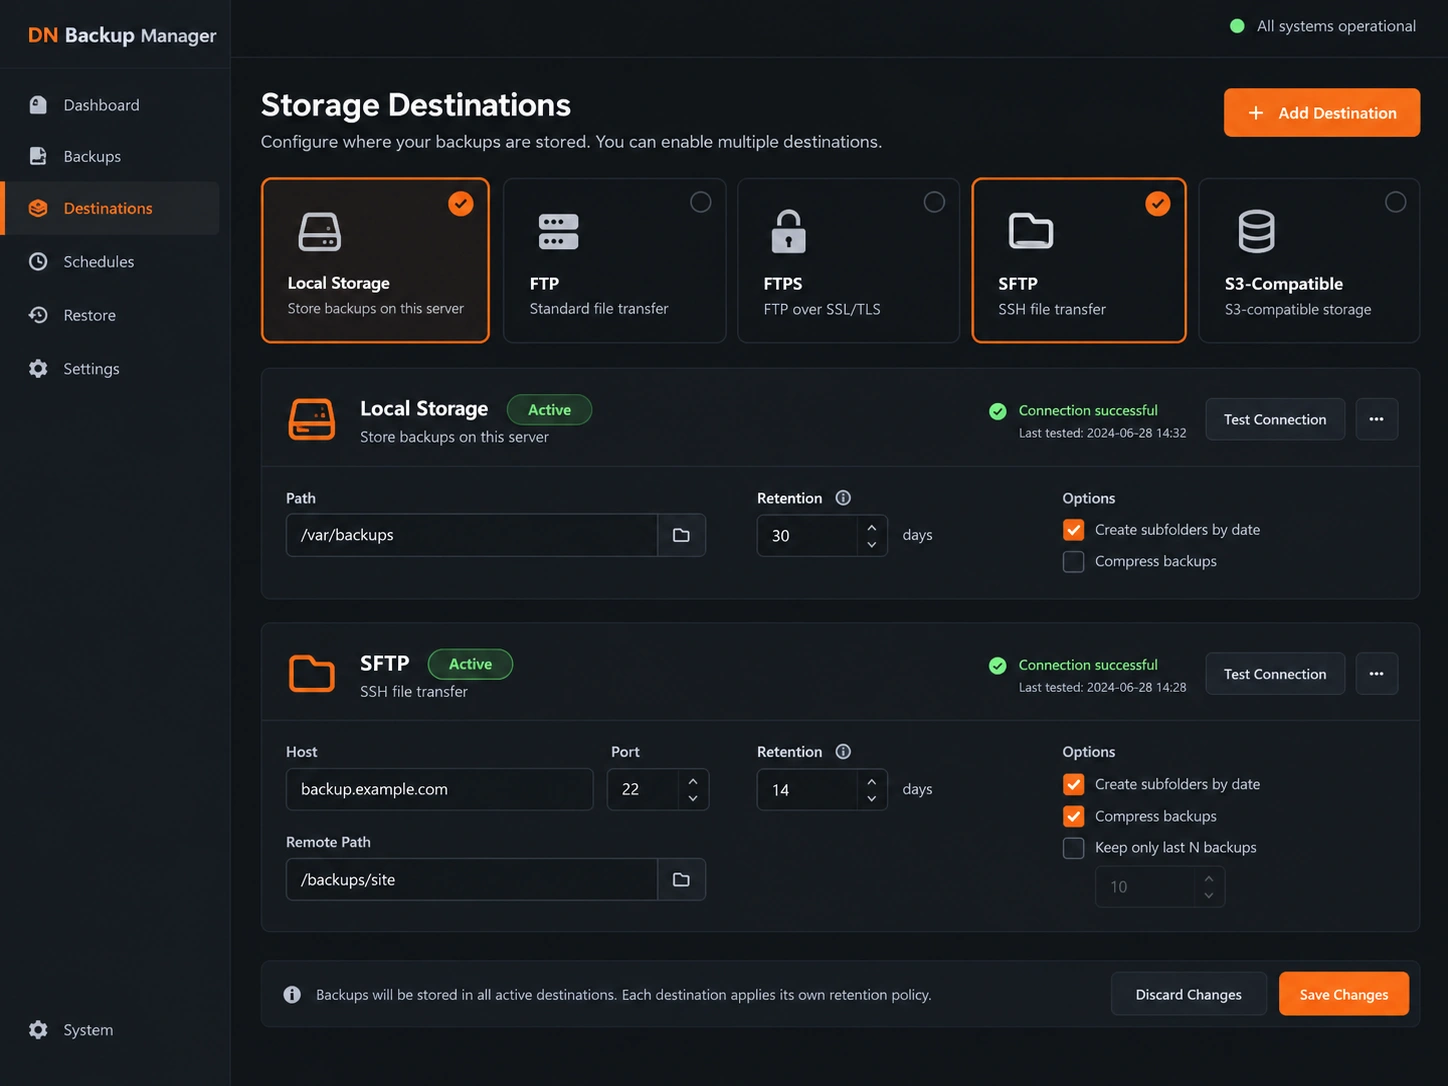
Task: Click the info icon beside SFTP Retention
Action: coord(843,752)
